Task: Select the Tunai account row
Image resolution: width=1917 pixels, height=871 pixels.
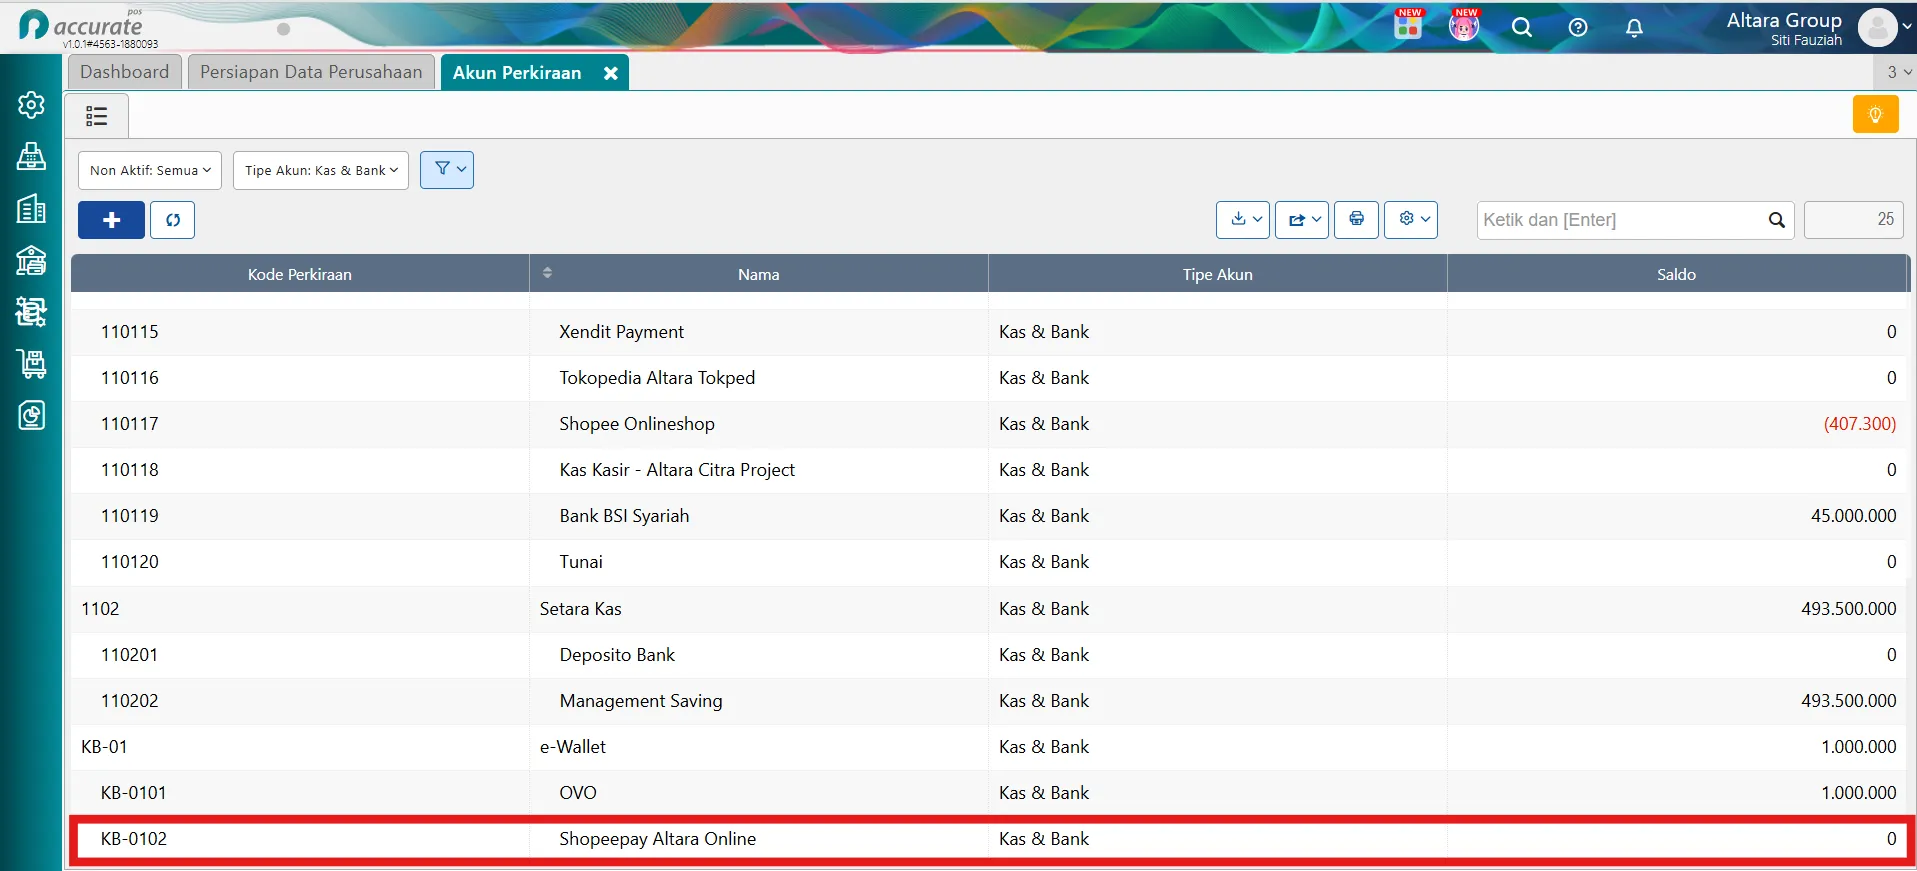Action: coord(990,562)
